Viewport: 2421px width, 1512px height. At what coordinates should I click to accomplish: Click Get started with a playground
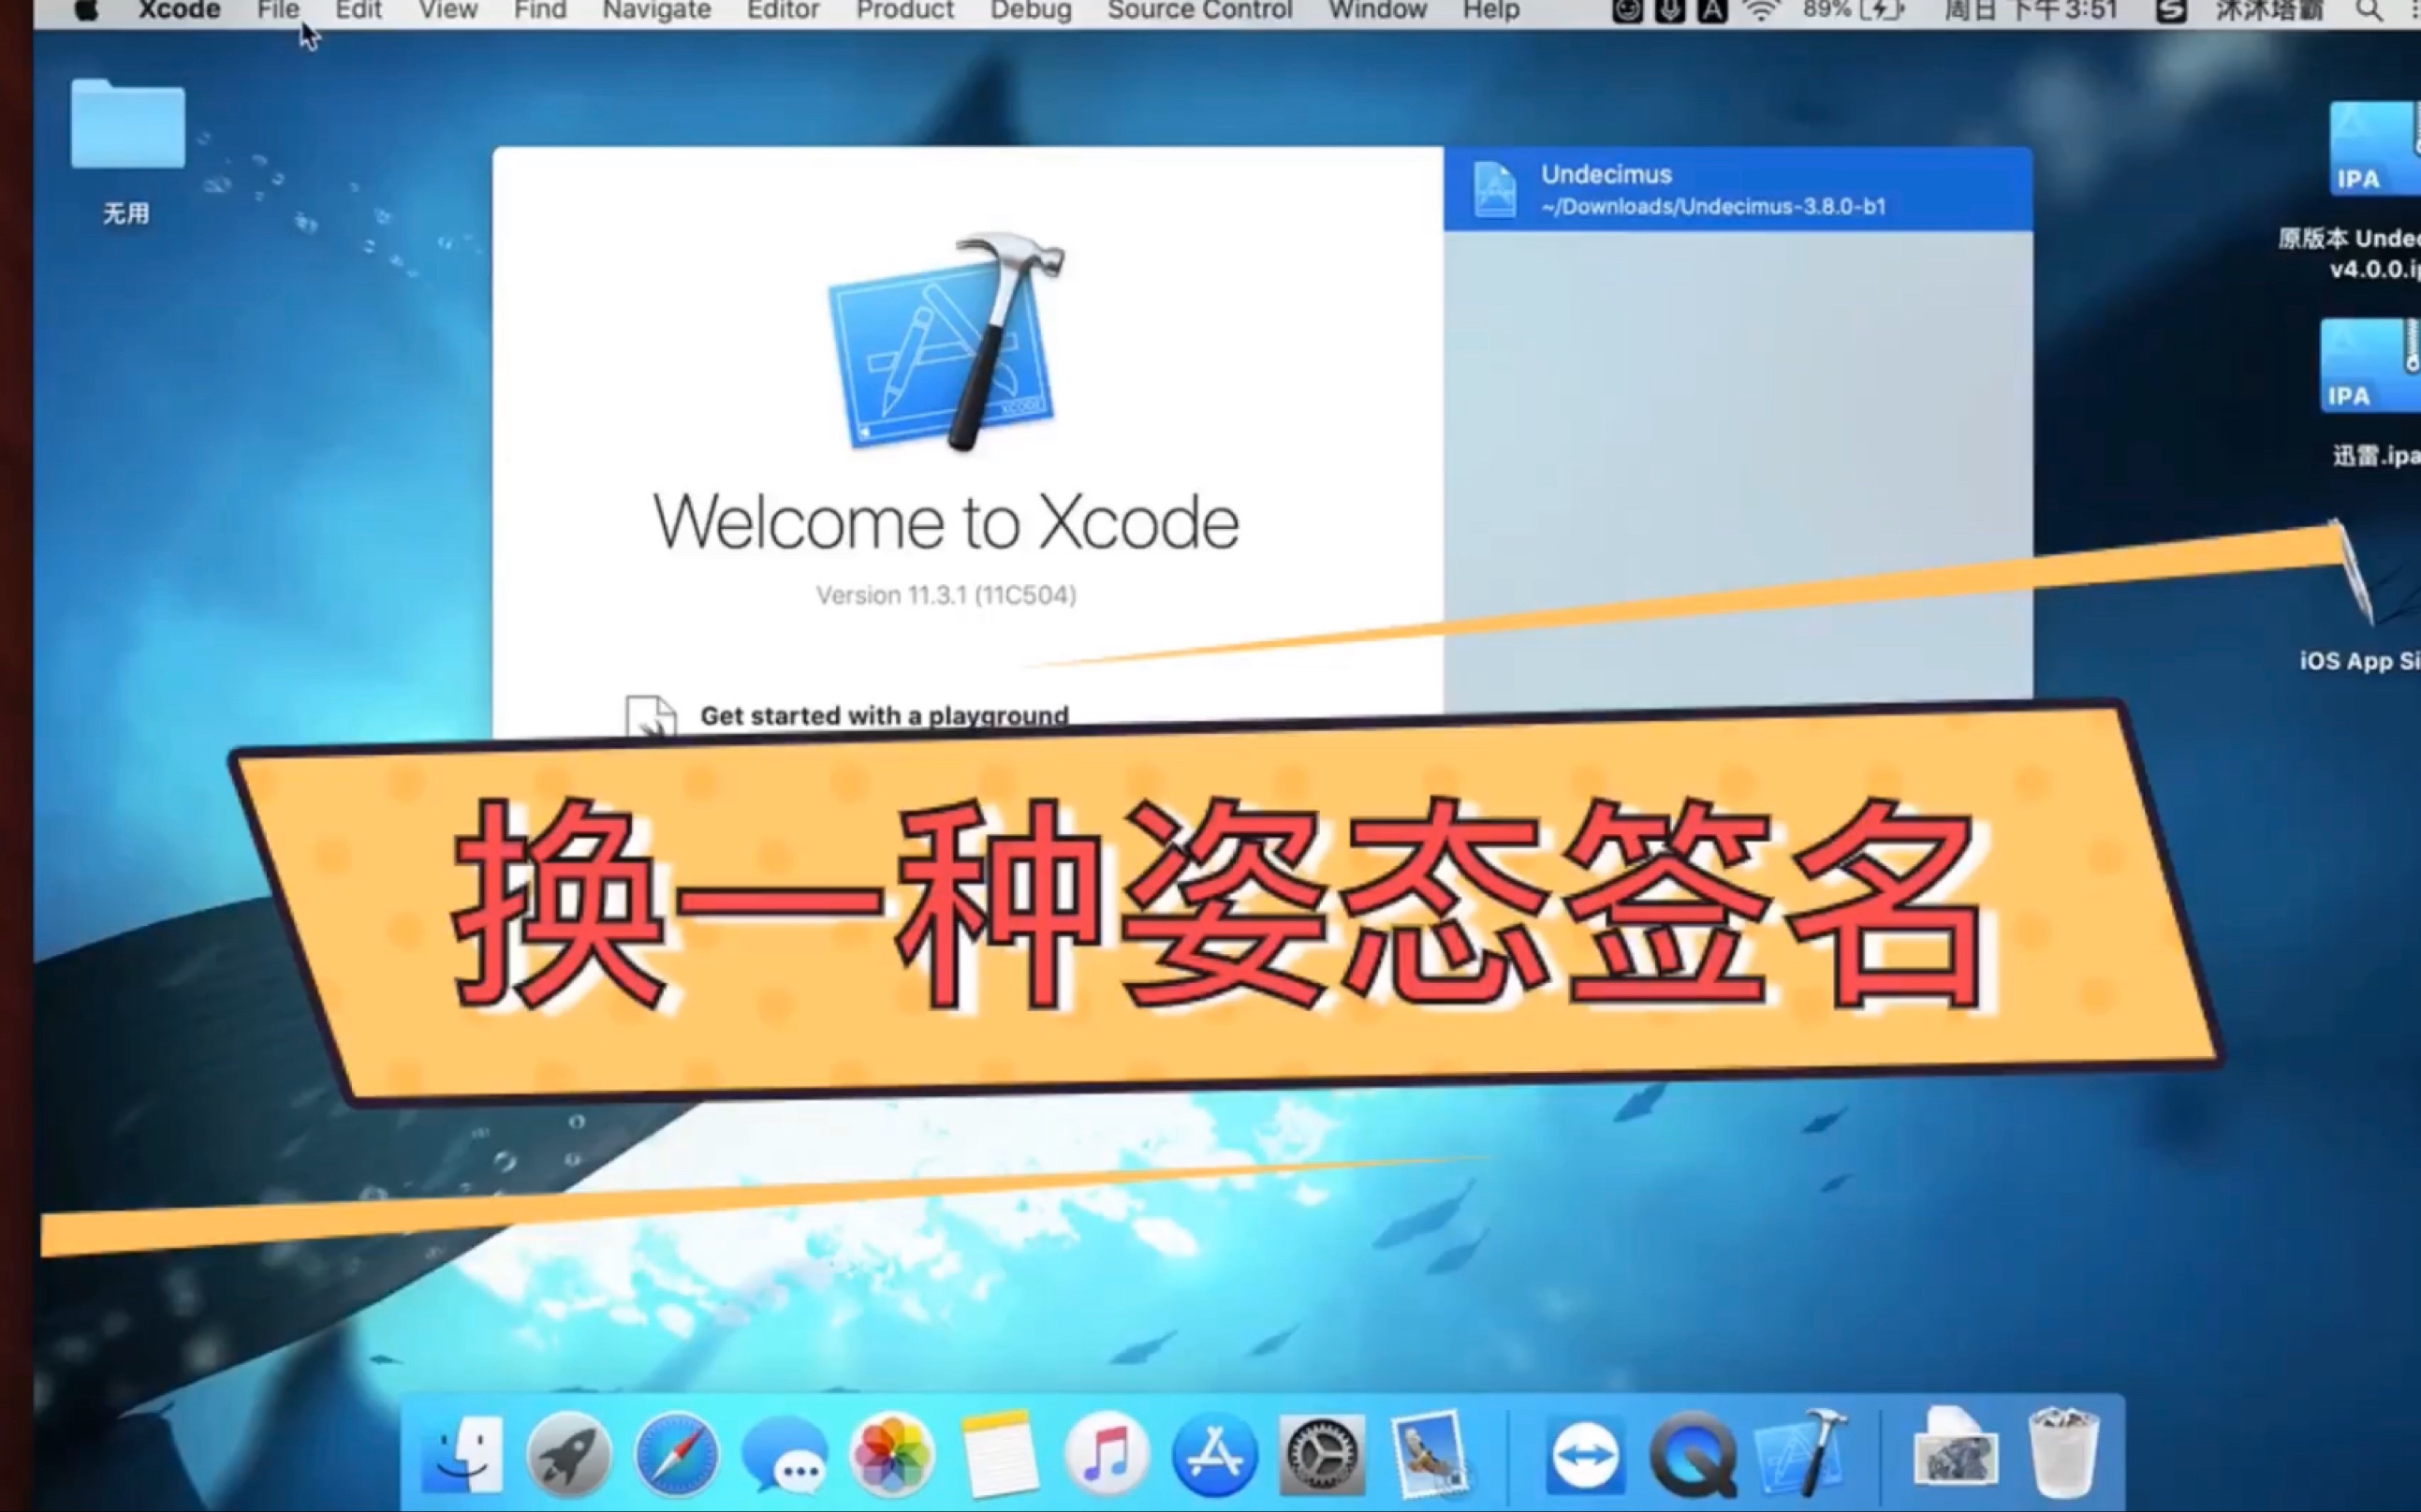884,715
